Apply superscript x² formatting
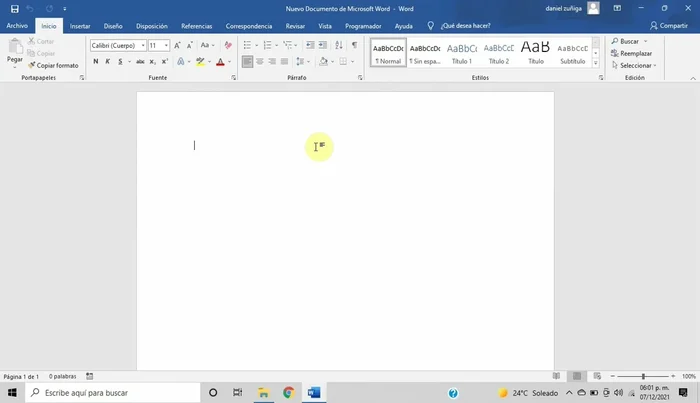The height and width of the screenshot is (403, 700). pyautogui.click(x=165, y=62)
